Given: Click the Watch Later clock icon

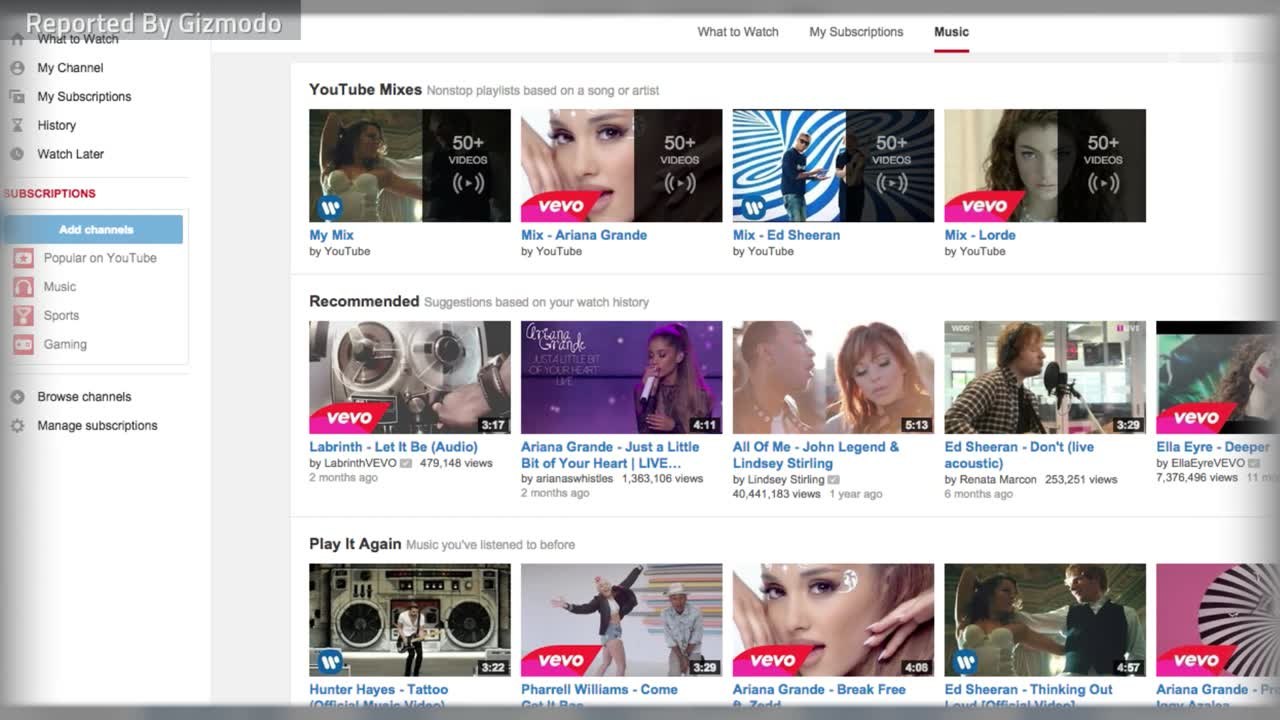Looking at the screenshot, I should [17, 154].
